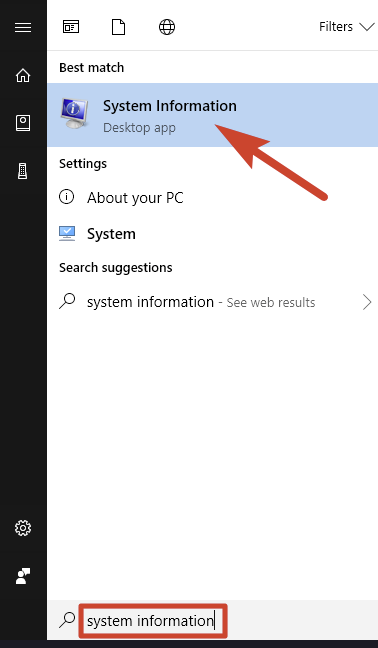The width and height of the screenshot is (378, 648).
Task: Go to Home in the Cortana sidebar
Action: tap(23, 75)
